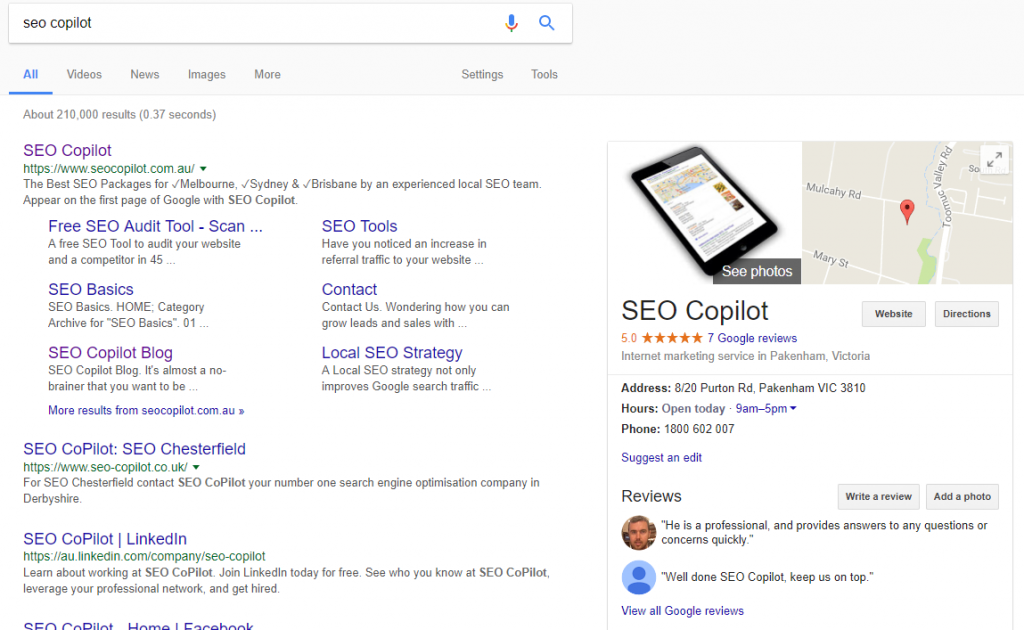View all Google reviews
The width and height of the screenshot is (1024, 630).
coord(682,611)
